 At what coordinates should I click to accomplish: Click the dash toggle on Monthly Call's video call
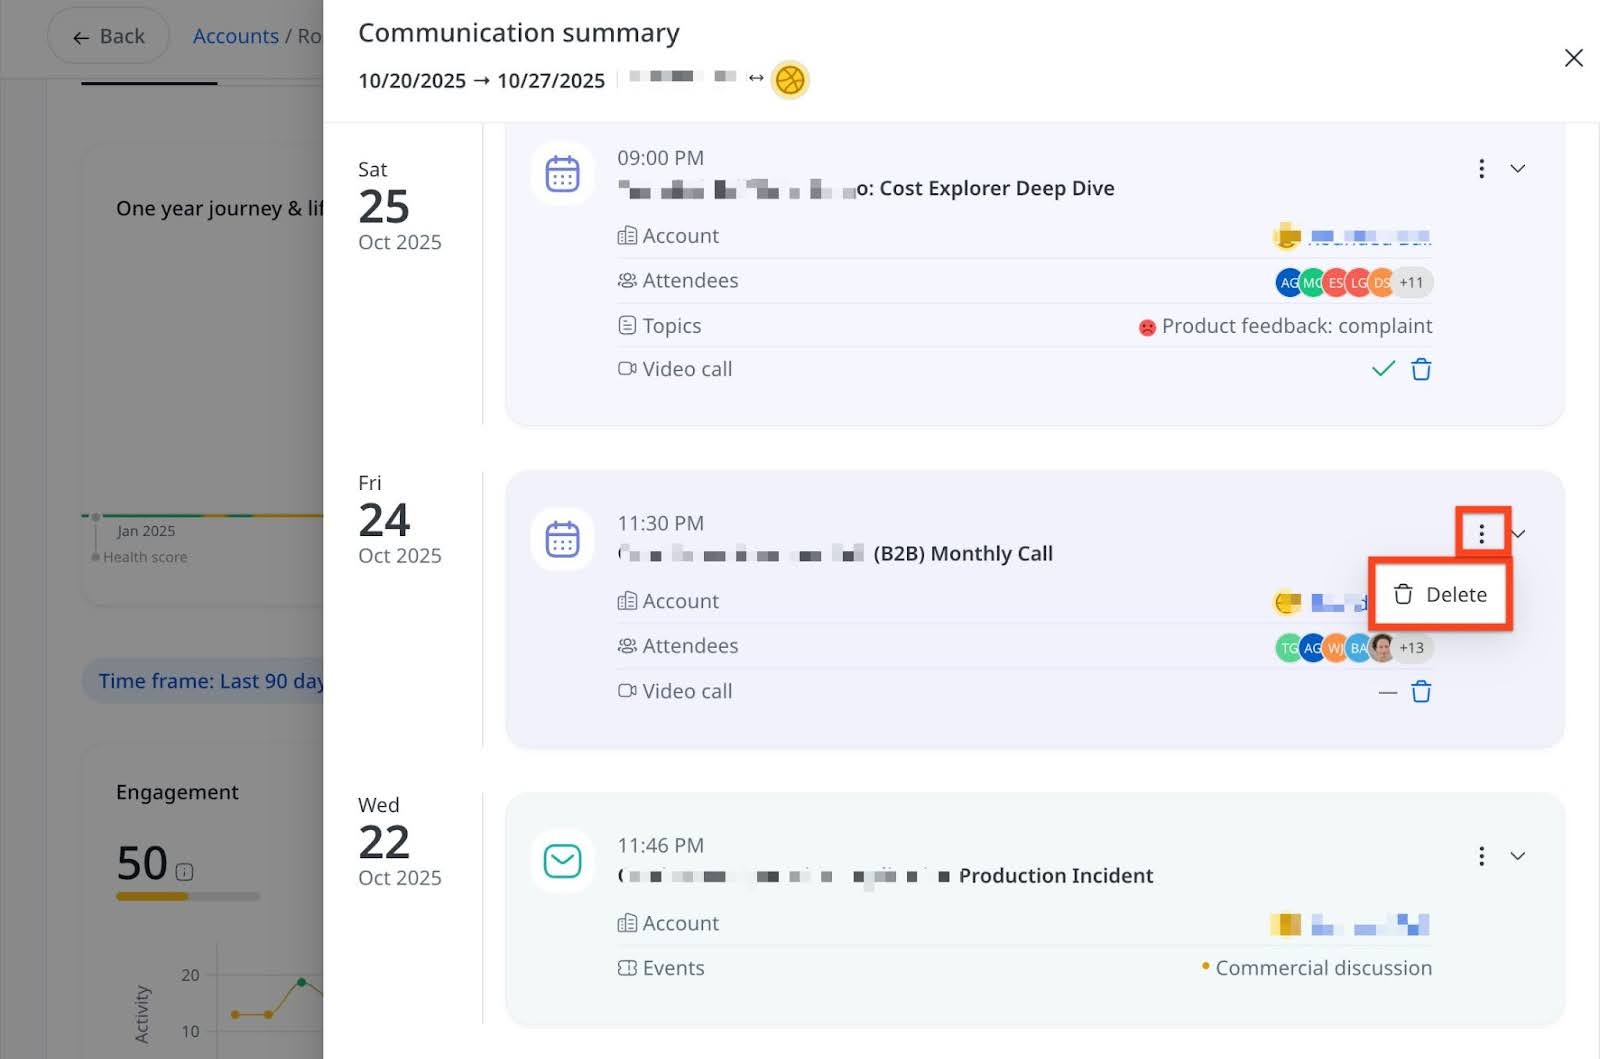tap(1386, 691)
